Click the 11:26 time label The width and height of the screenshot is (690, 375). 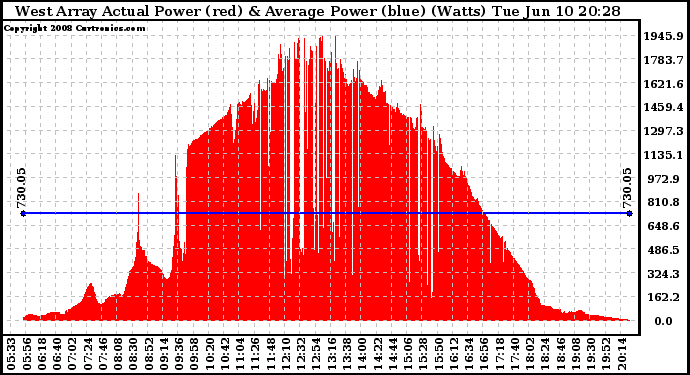point(255,354)
